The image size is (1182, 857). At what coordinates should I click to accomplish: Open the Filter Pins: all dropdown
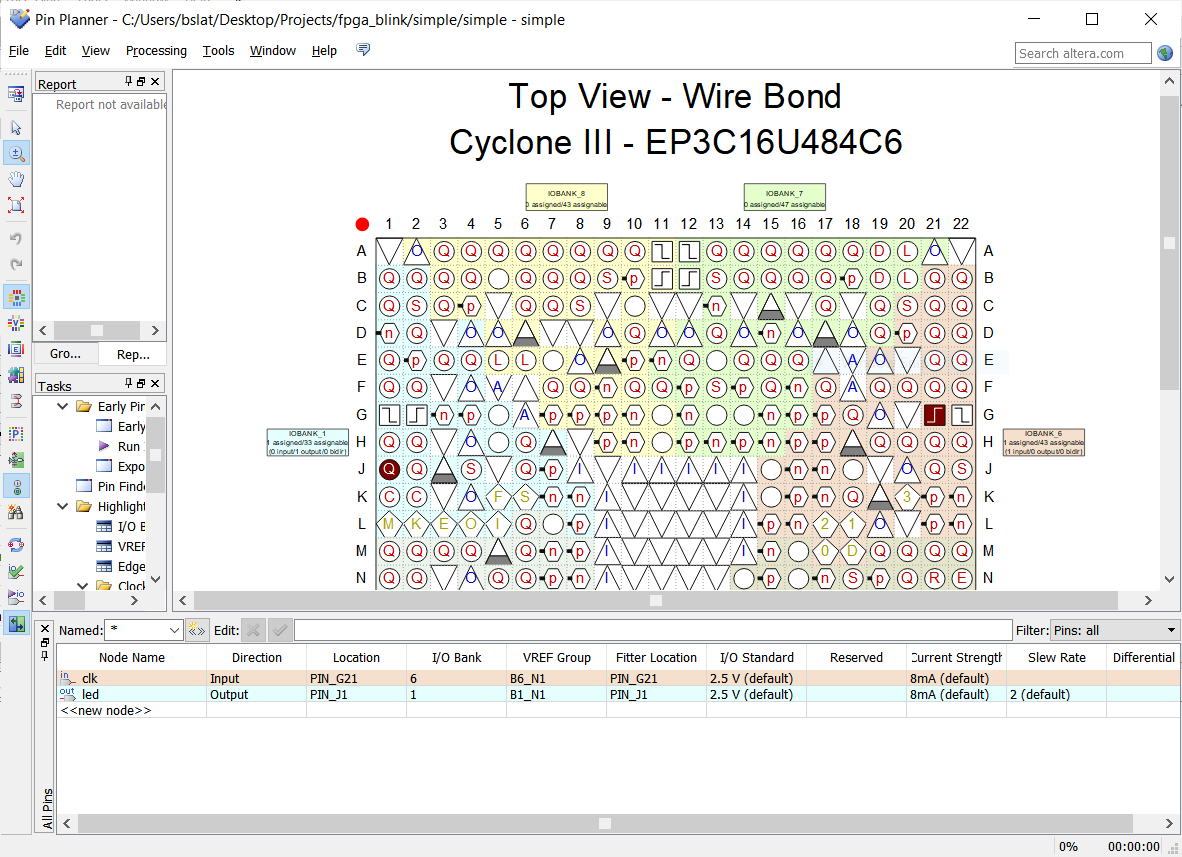click(x=1171, y=630)
